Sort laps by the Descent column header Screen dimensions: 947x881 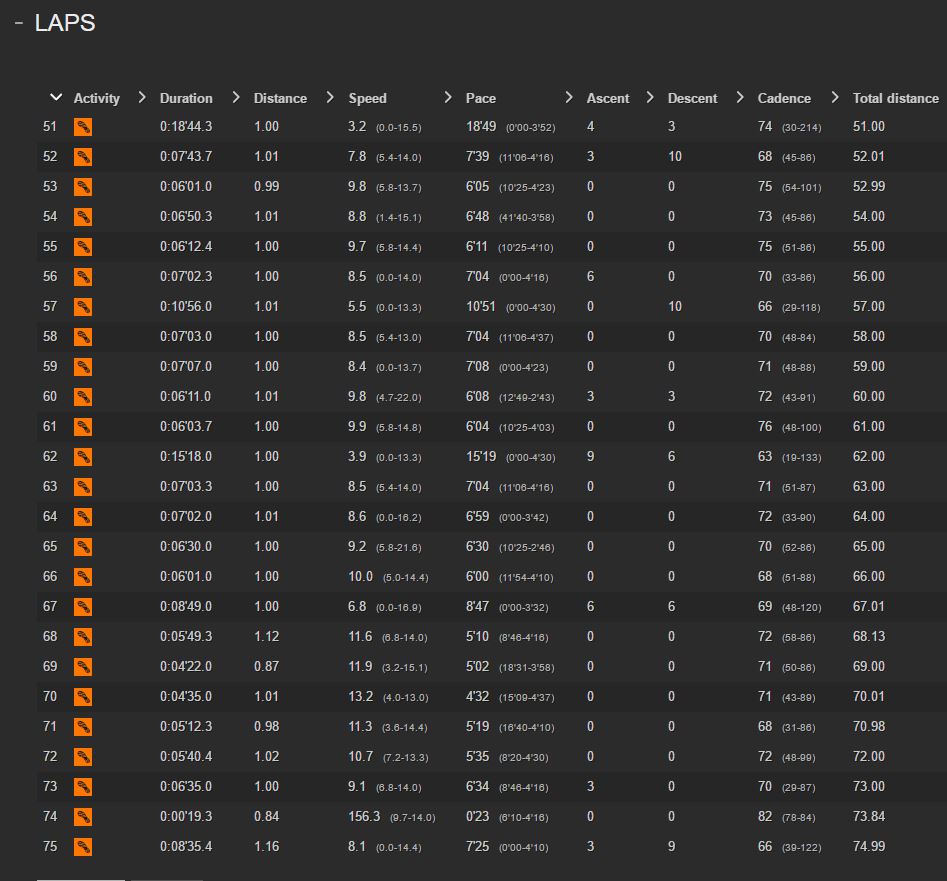pos(692,98)
